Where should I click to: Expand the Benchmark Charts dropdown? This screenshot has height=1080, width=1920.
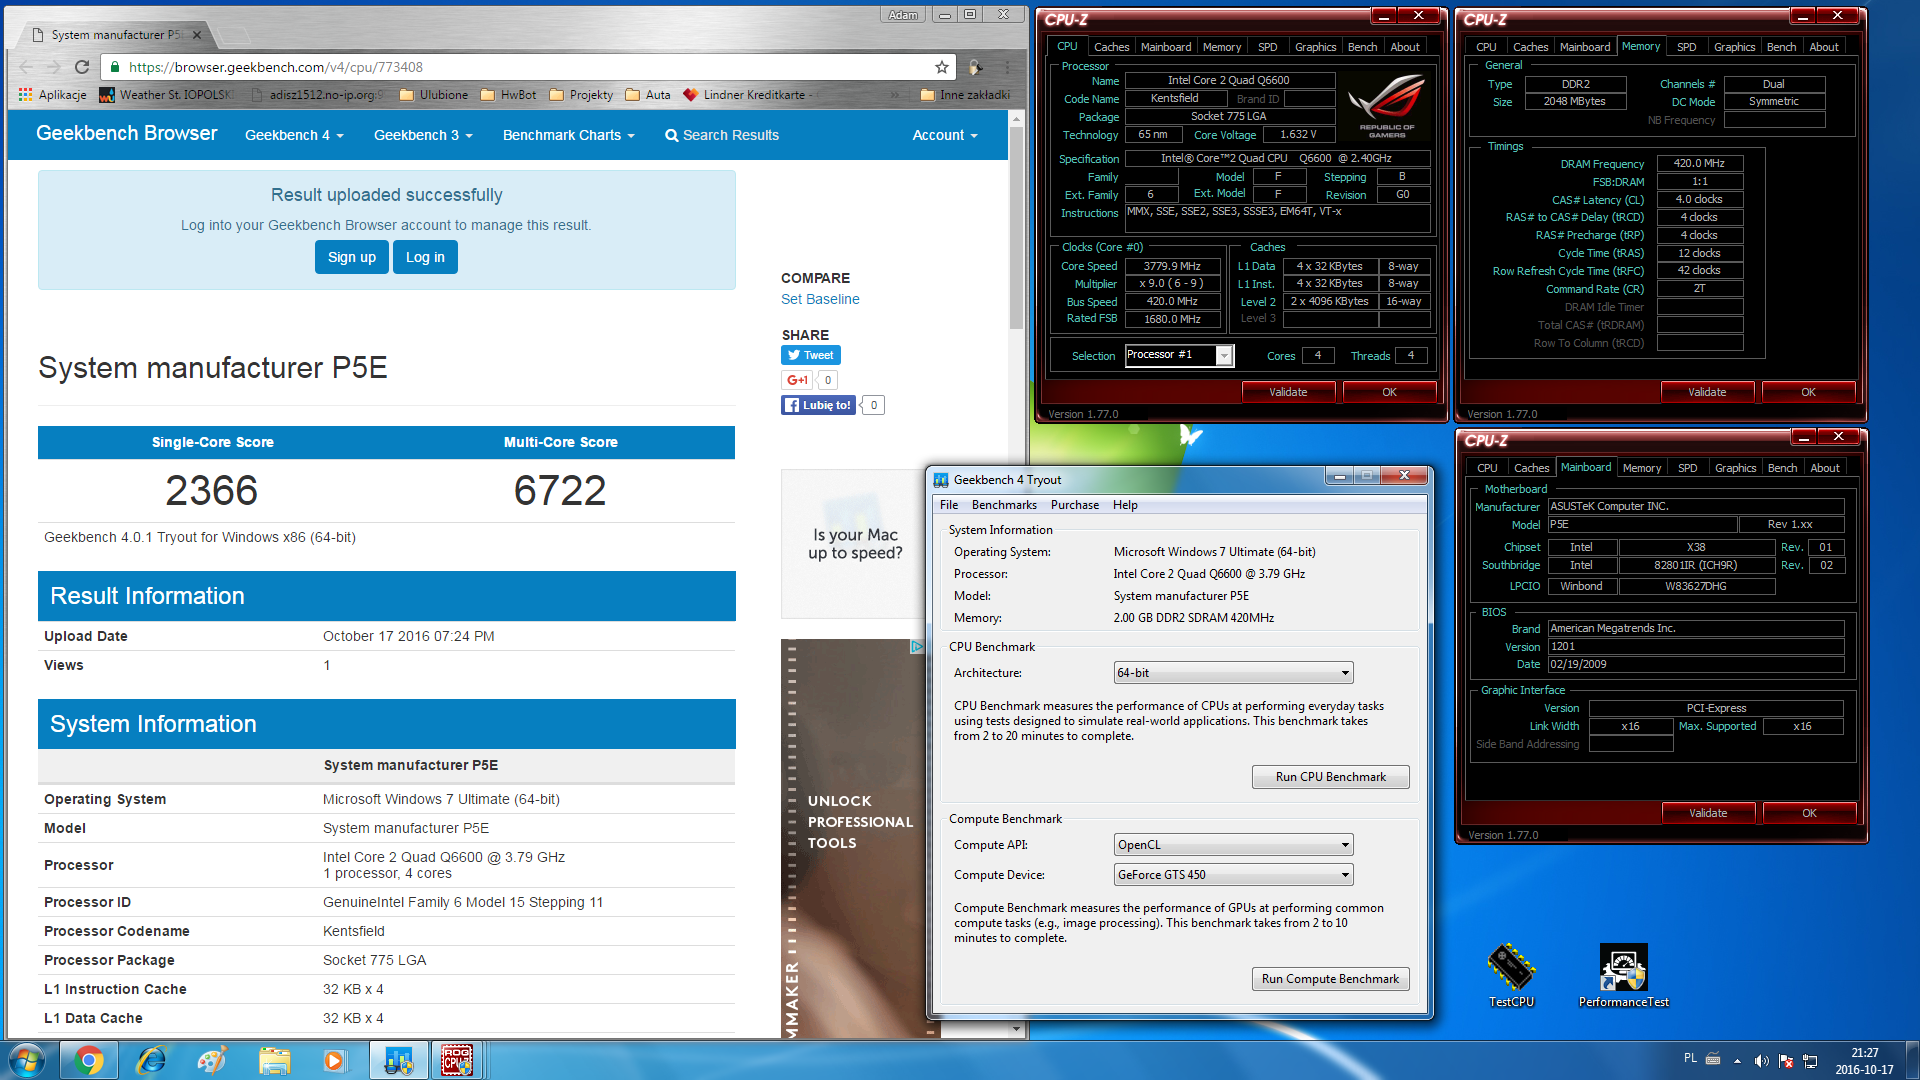[x=569, y=135]
